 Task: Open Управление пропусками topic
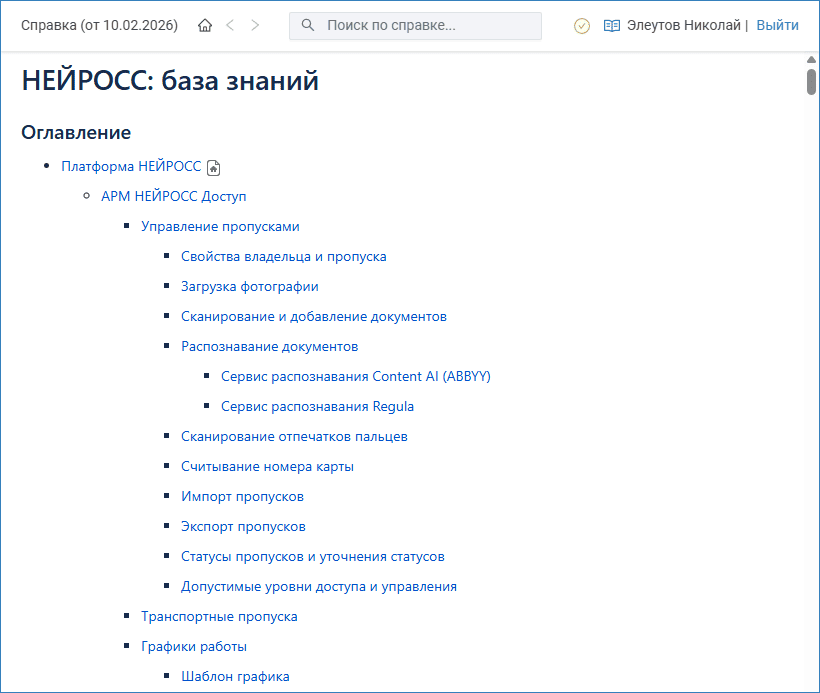click(220, 227)
